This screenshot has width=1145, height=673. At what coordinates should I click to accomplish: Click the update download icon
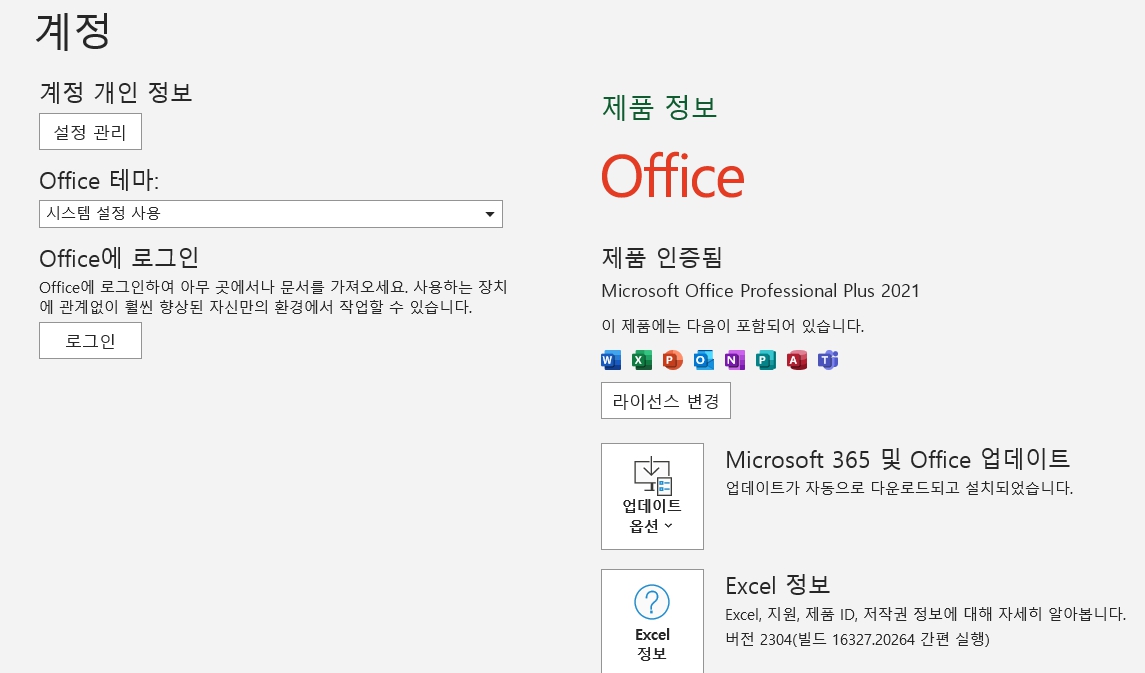click(x=652, y=476)
